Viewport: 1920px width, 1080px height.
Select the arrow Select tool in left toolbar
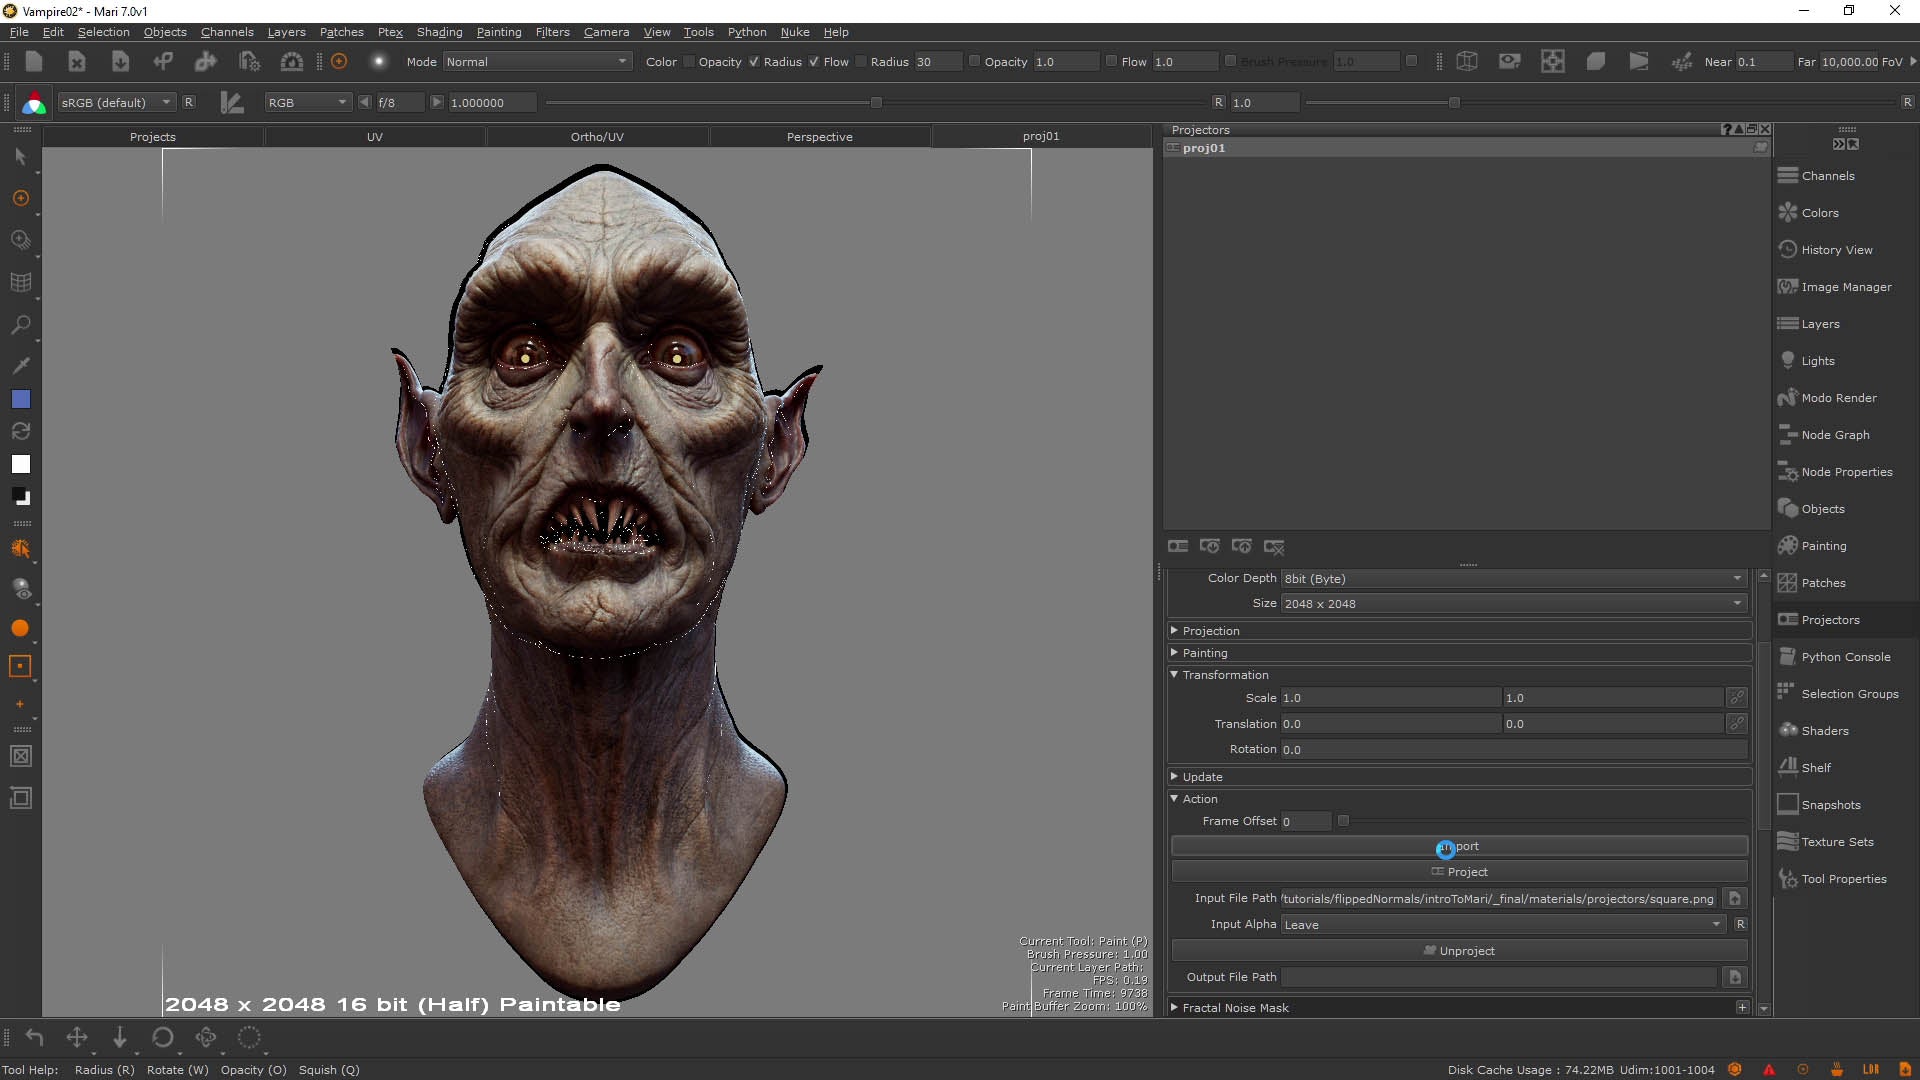click(20, 157)
